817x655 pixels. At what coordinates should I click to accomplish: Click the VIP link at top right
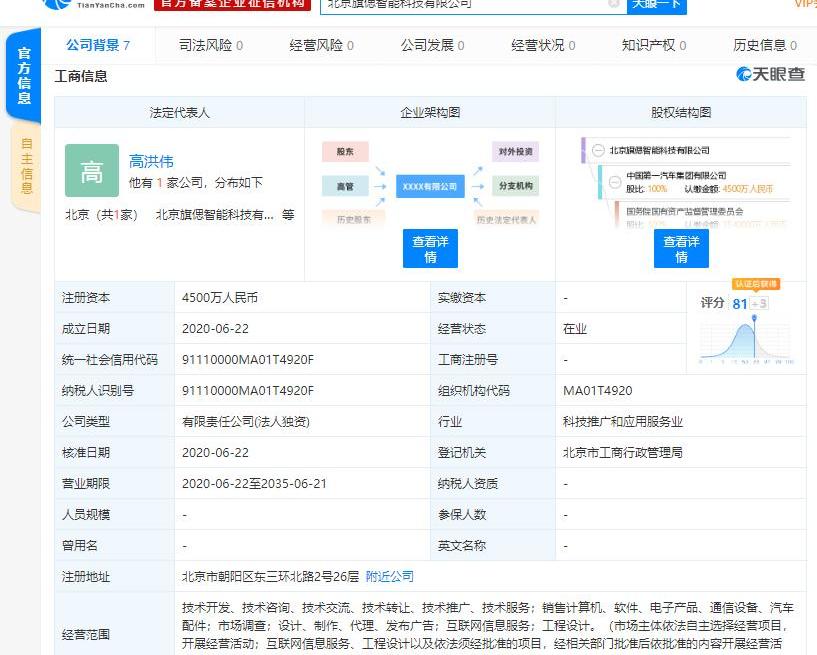click(804, 4)
